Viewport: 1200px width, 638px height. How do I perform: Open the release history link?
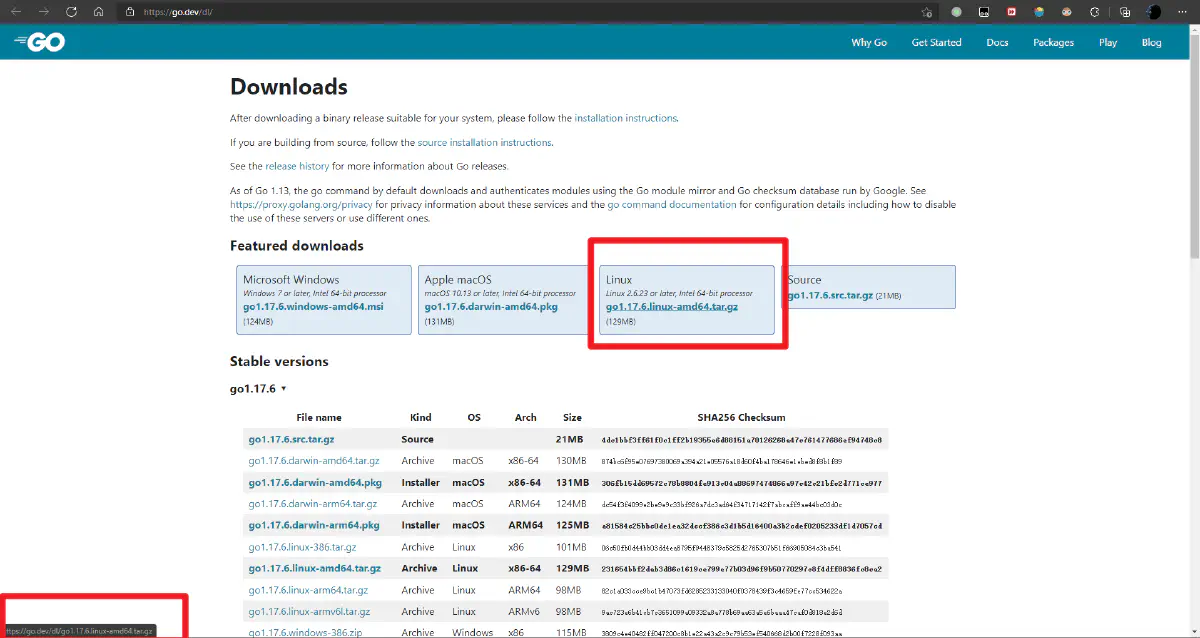[x=297, y=166]
